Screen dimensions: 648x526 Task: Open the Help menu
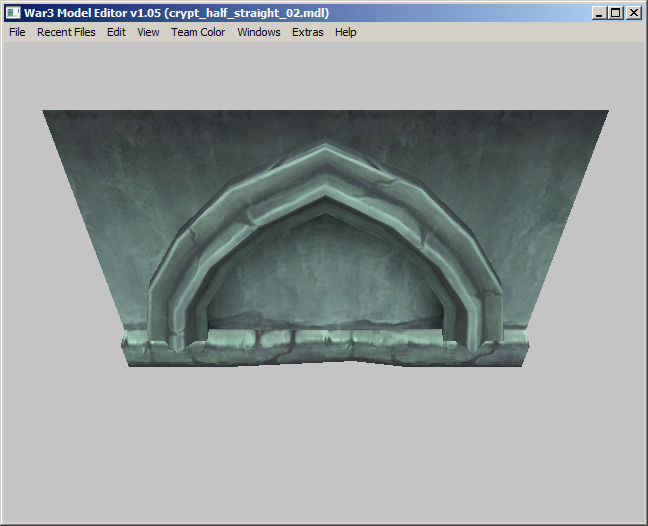pos(345,32)
